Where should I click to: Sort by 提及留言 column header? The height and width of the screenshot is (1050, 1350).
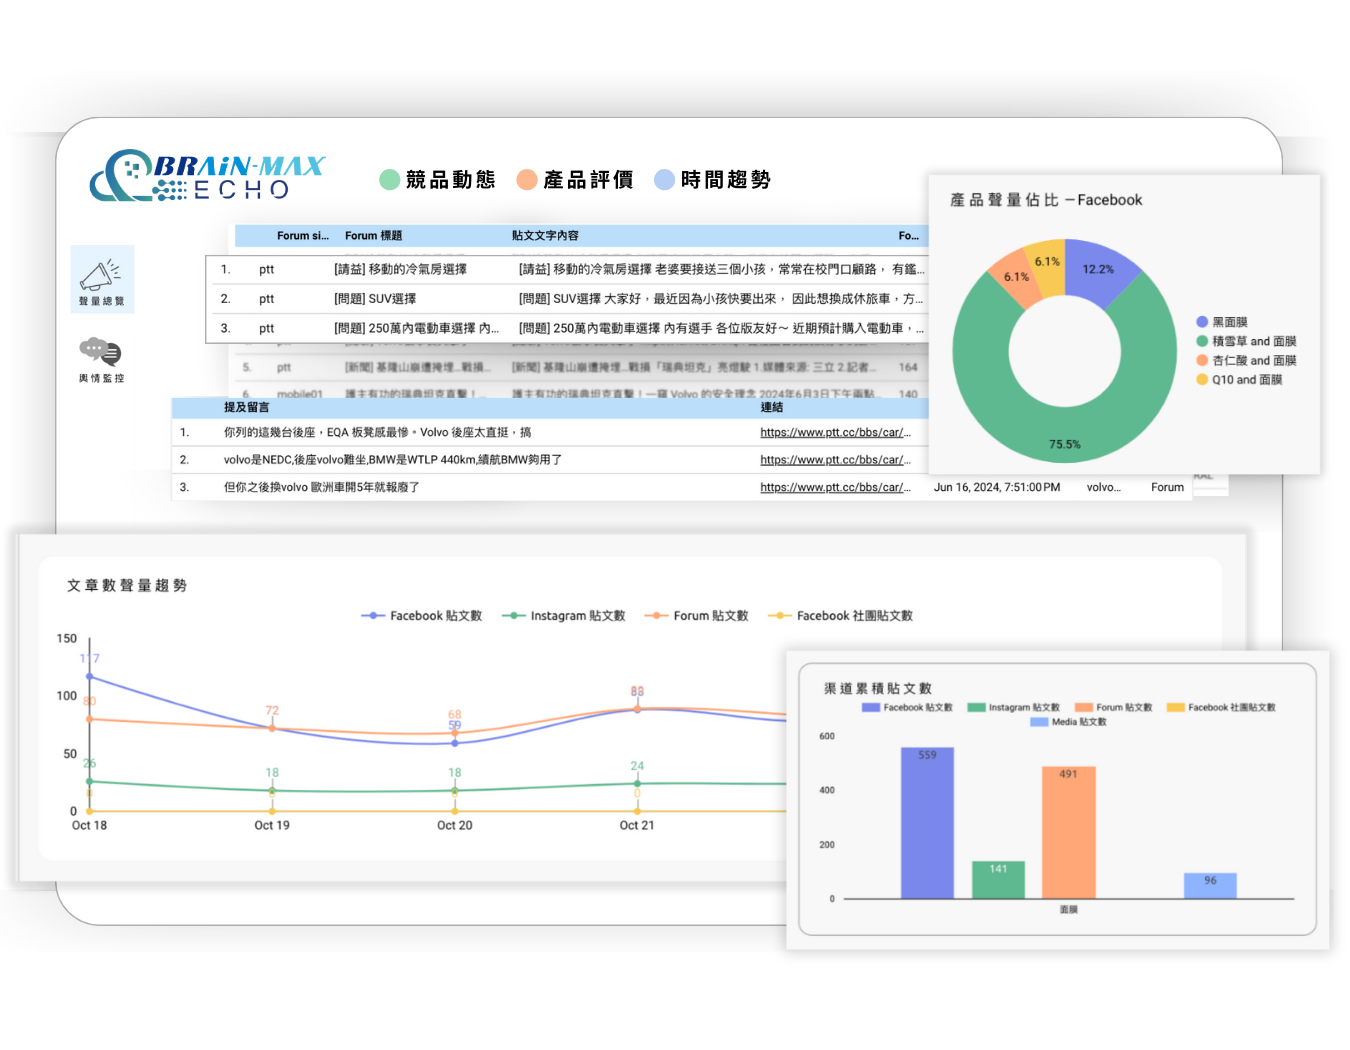coord(246,407)
